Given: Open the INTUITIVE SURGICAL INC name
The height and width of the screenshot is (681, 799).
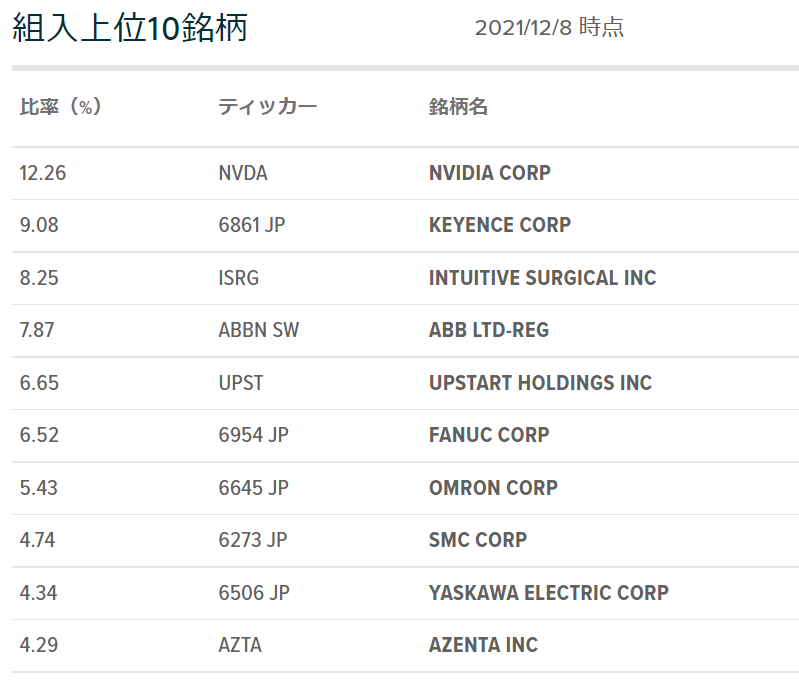Looking at the screenshot, I should point(543,278).
